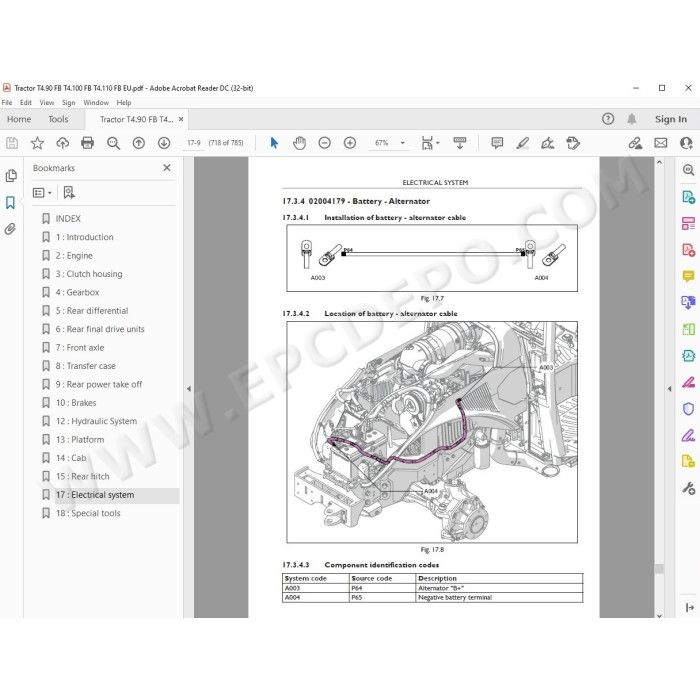Toggle the Bookmarks panel icon

point(10,202)
